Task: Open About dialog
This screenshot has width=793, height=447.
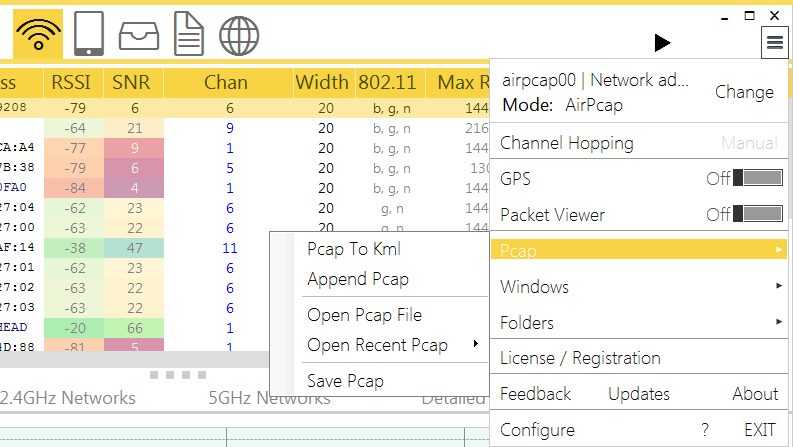Action: click(755, 394)
